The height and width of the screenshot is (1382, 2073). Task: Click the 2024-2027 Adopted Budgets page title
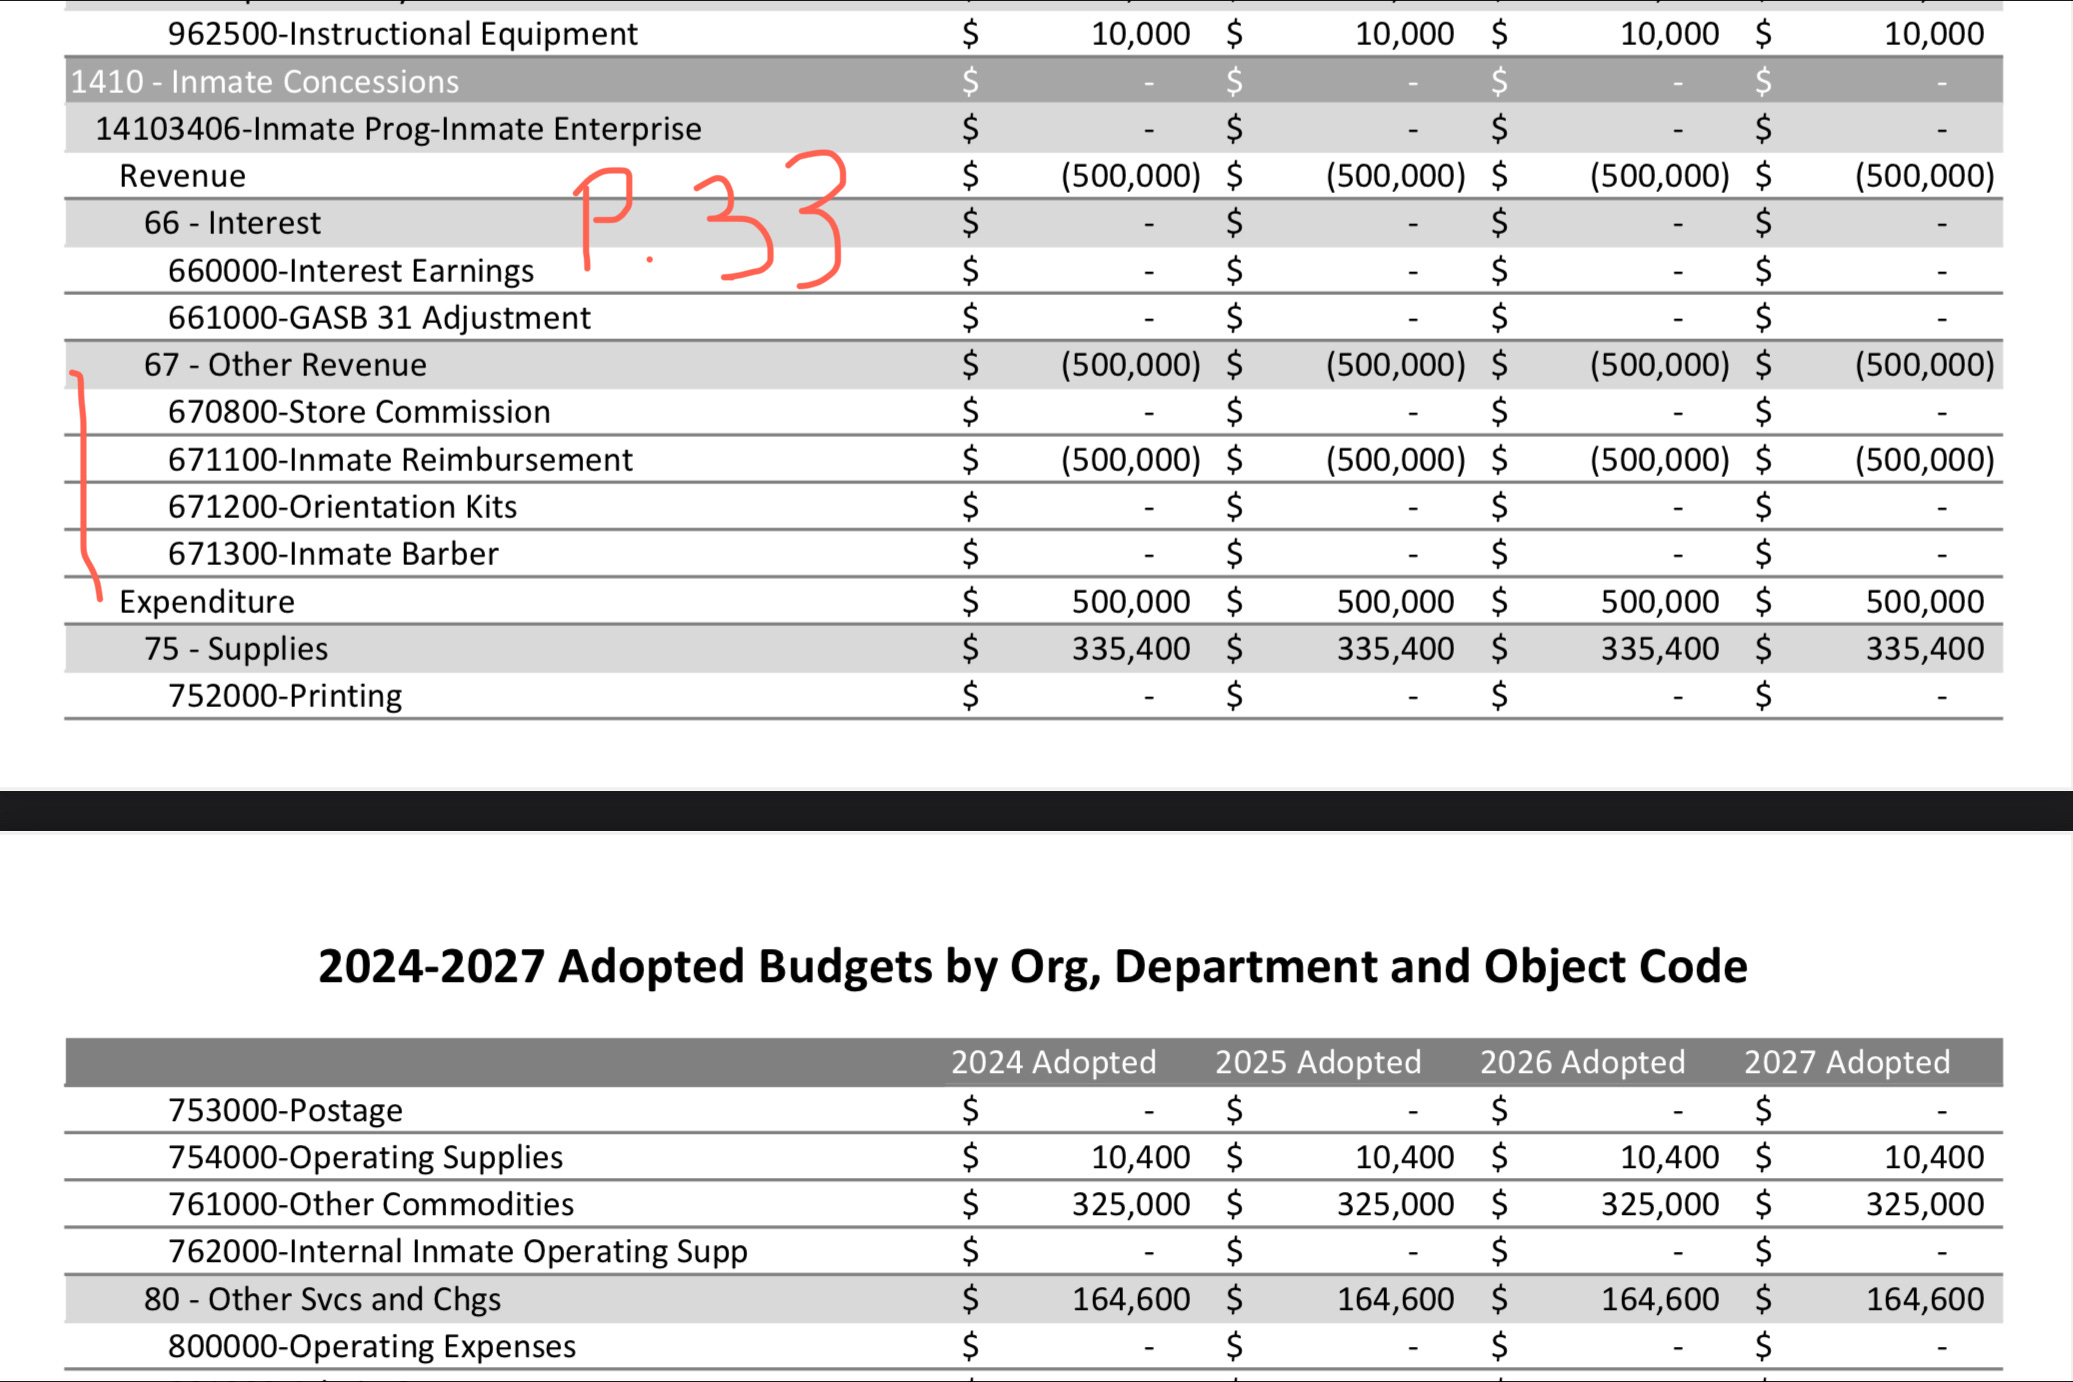coord(1032,967)
